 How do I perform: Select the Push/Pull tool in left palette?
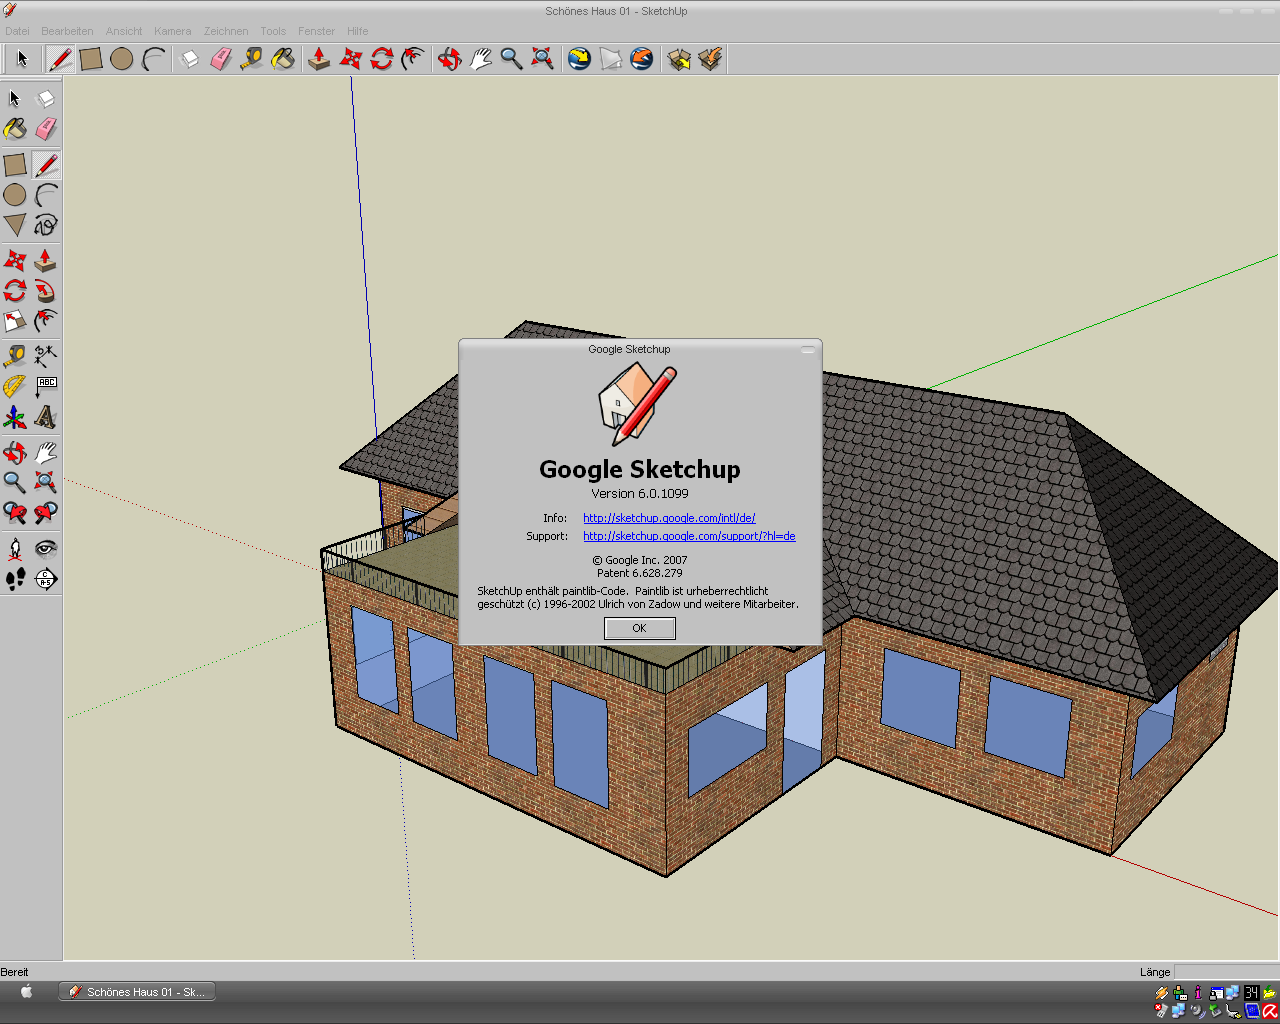point(46,261)
